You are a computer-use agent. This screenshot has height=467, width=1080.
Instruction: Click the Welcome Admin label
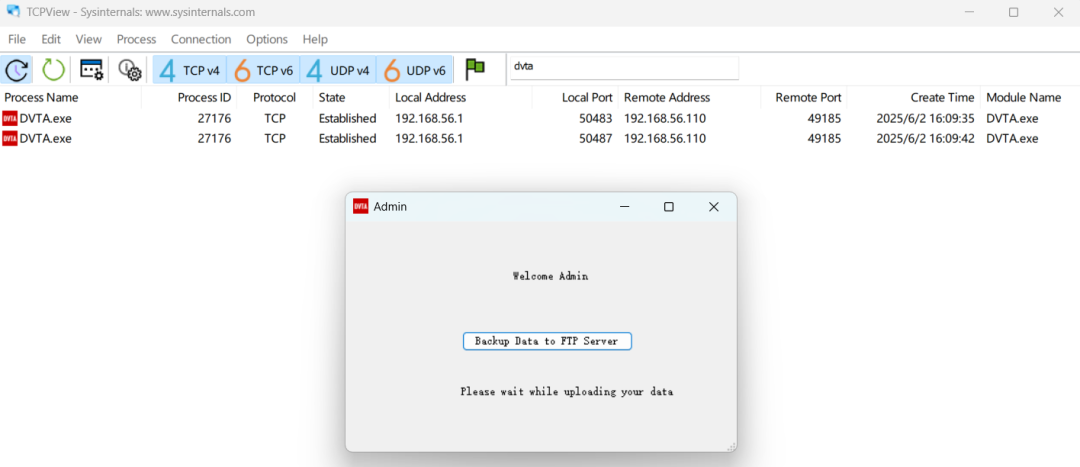[x=550, y=276]
